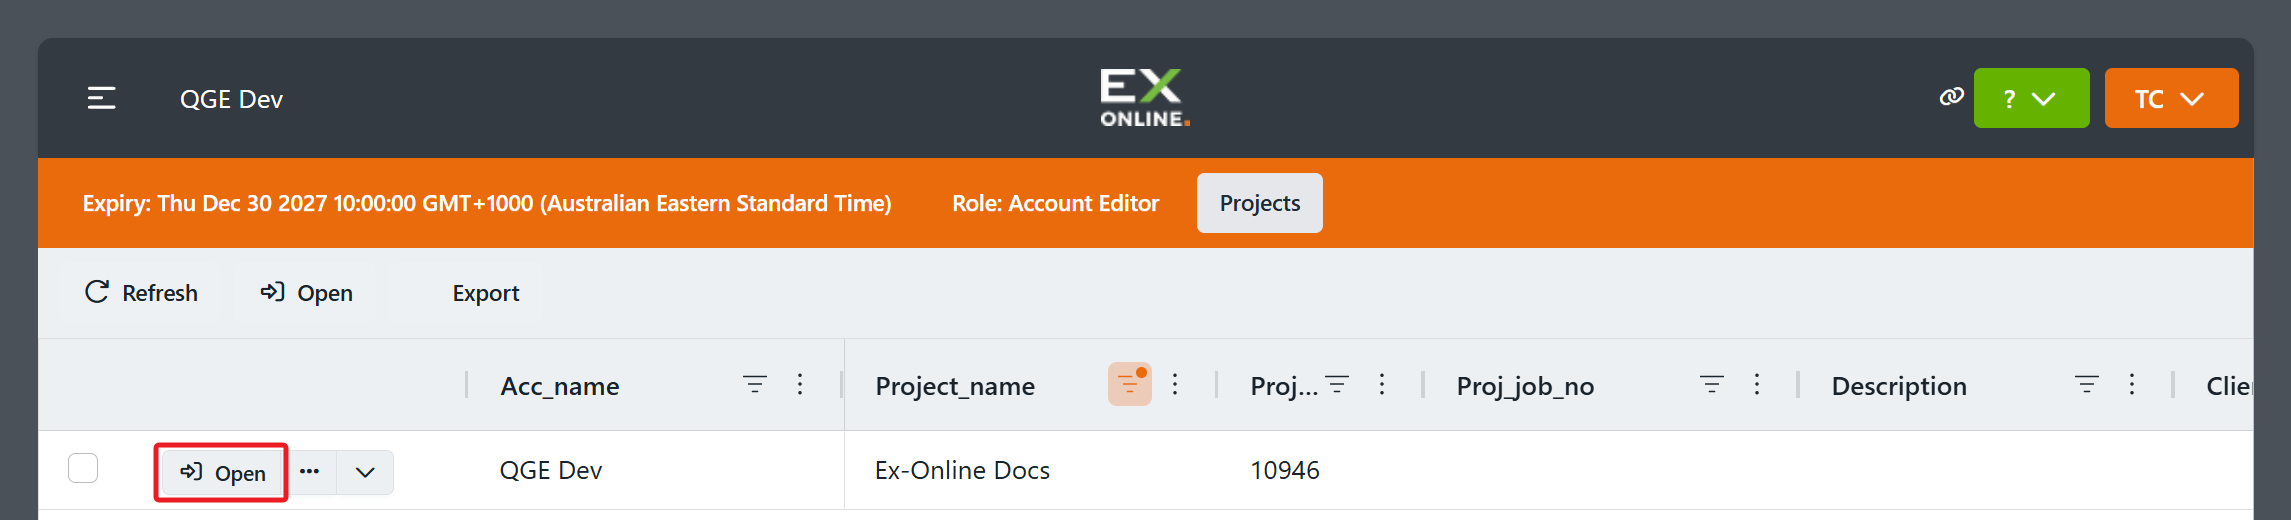Sort by Acc_name column header

pyautogui.click(x=560, y=386)
